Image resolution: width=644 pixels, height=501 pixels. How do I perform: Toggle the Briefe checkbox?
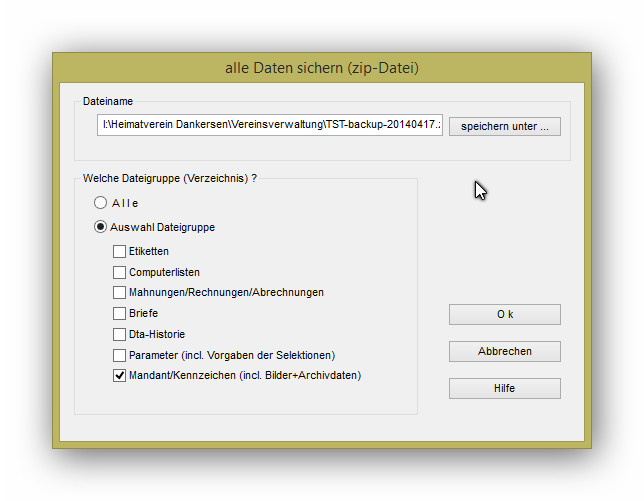(120, 314)
